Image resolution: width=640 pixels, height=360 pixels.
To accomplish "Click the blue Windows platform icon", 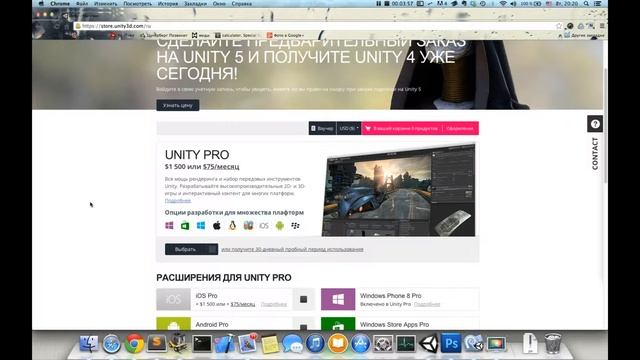I will pos(201,226).
